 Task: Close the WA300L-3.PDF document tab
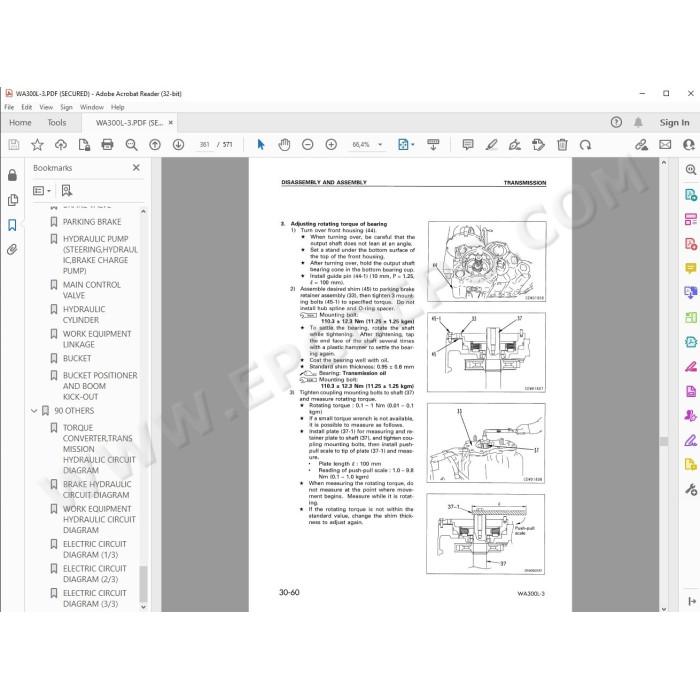(x=171, y=122)
